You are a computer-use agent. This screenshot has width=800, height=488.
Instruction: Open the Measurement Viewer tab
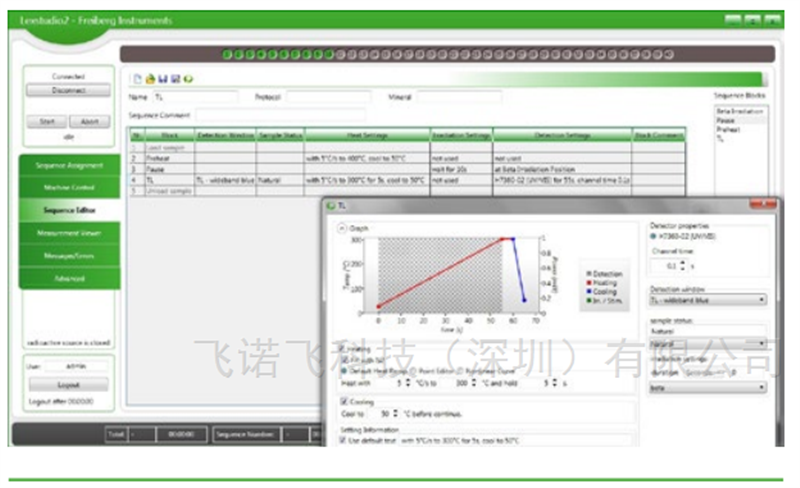[70, 233]
